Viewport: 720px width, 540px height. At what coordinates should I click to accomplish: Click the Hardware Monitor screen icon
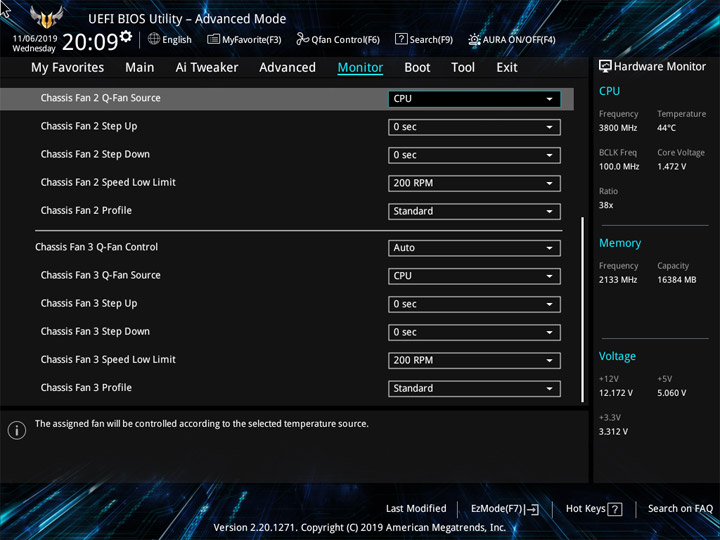(605, 67)
